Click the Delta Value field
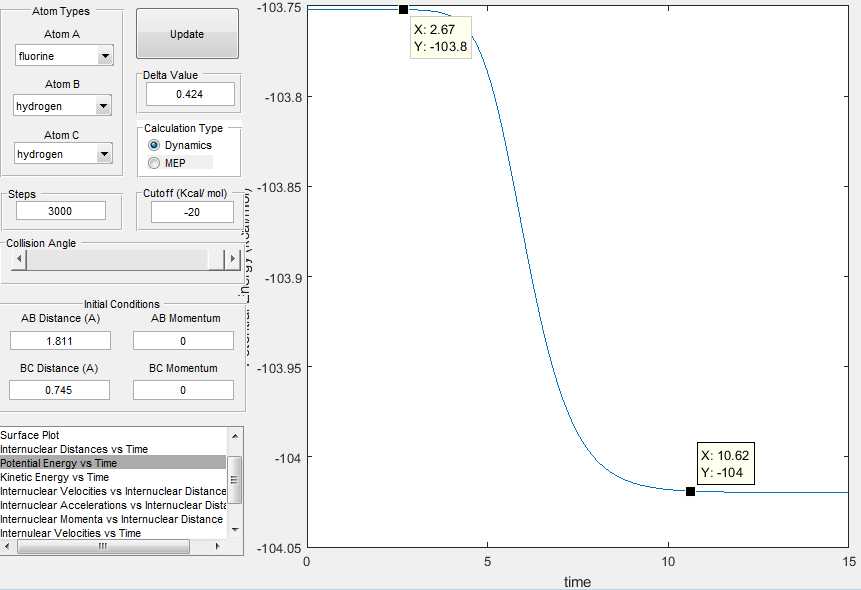The width and height of the screenshot is (861, 590). click(x=190, y=94)
